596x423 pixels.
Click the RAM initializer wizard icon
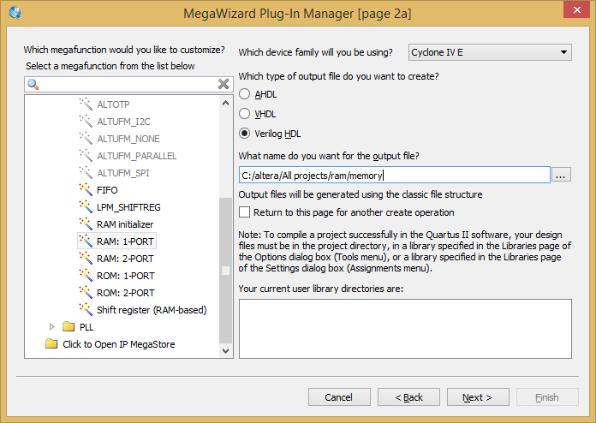coord(86,223)
